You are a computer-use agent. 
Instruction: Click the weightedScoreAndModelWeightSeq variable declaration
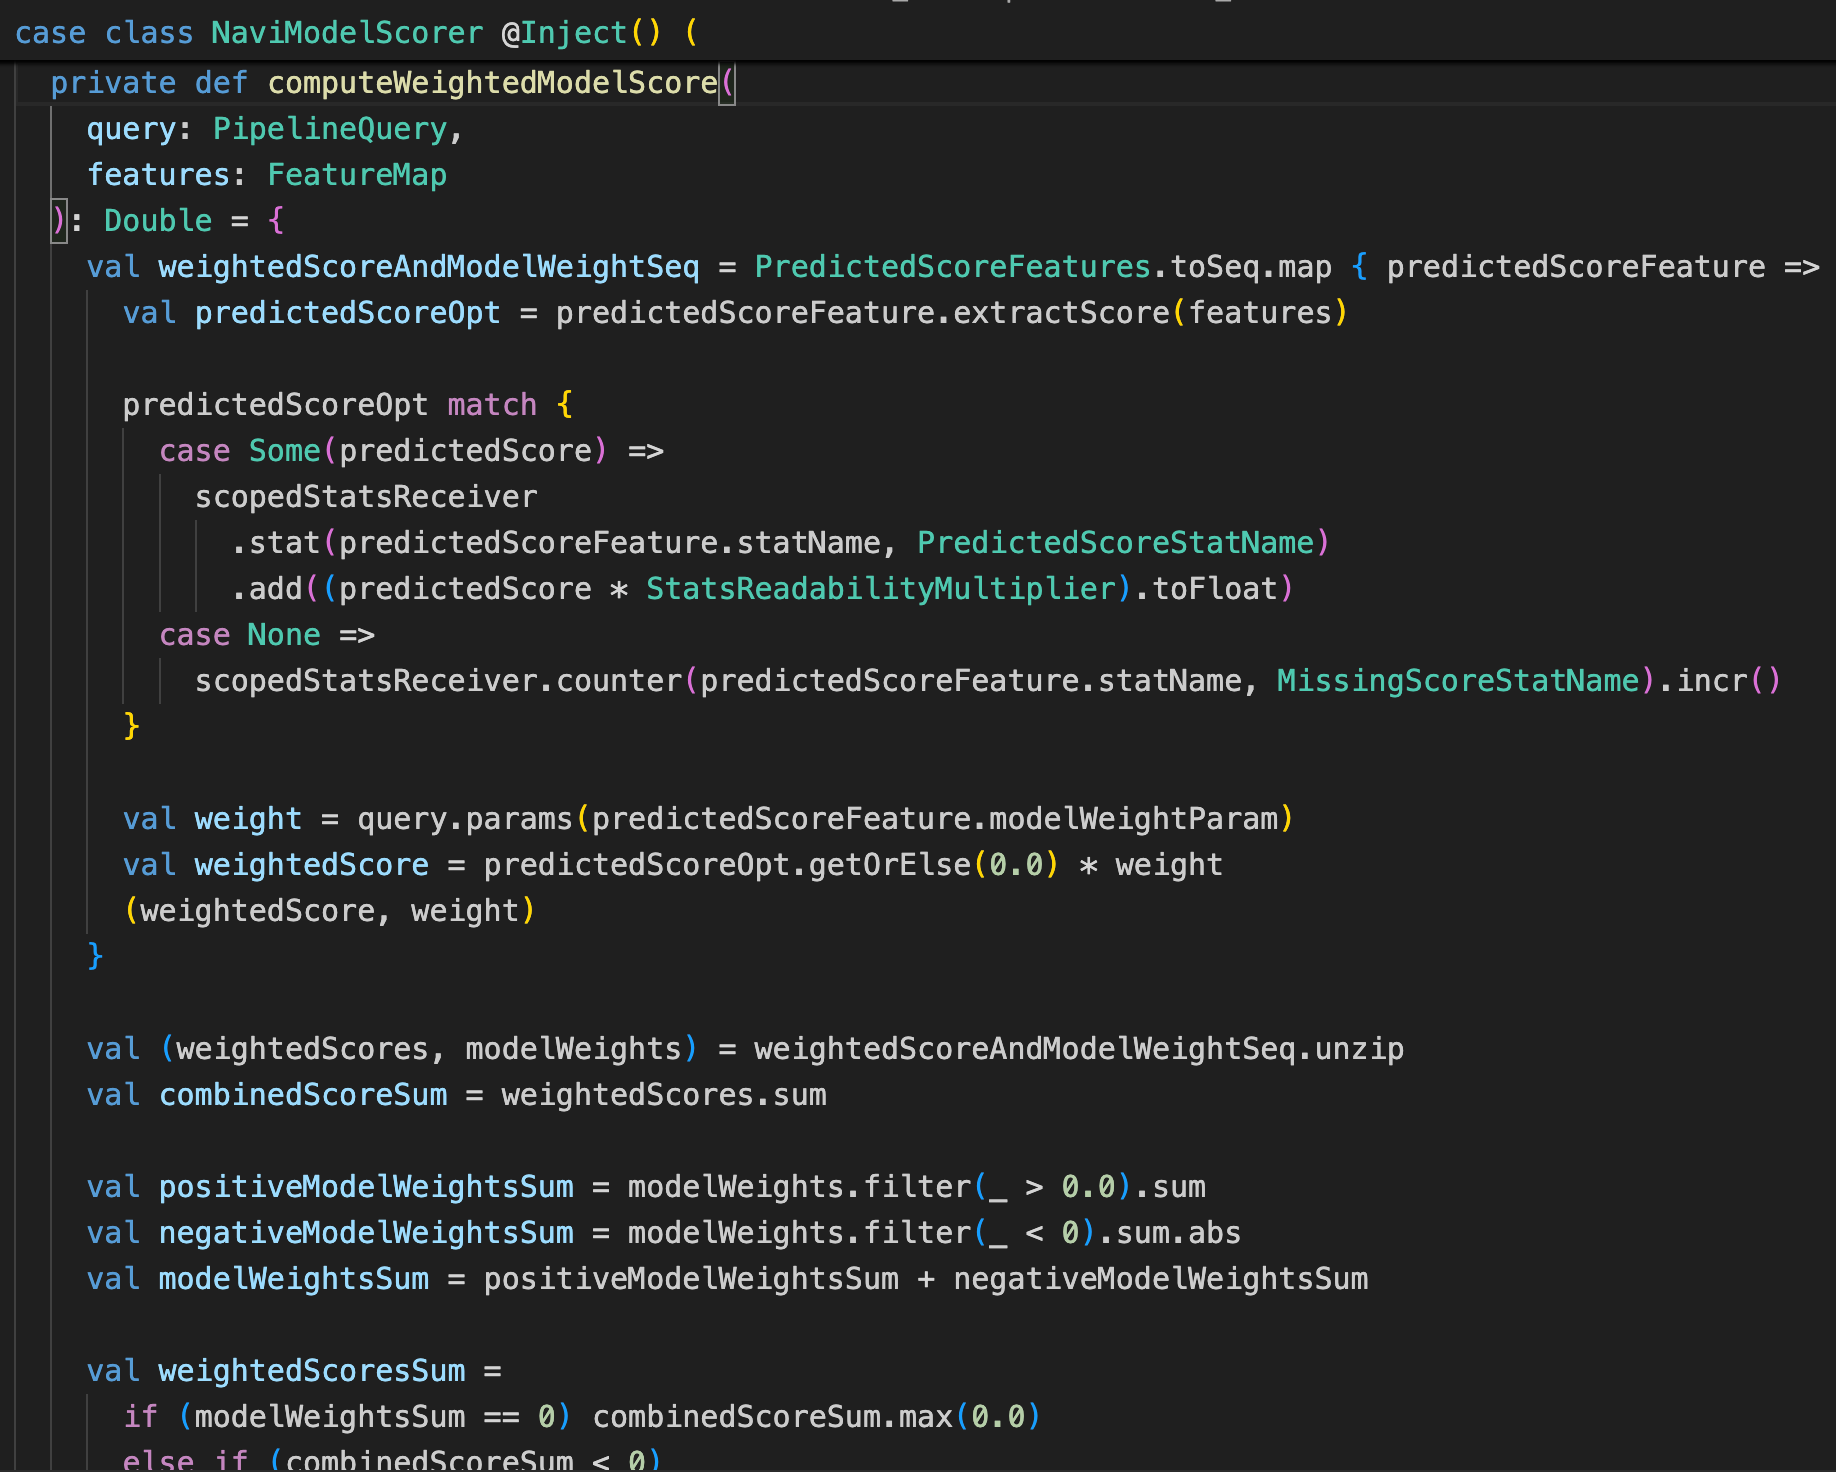pos(429,267)
